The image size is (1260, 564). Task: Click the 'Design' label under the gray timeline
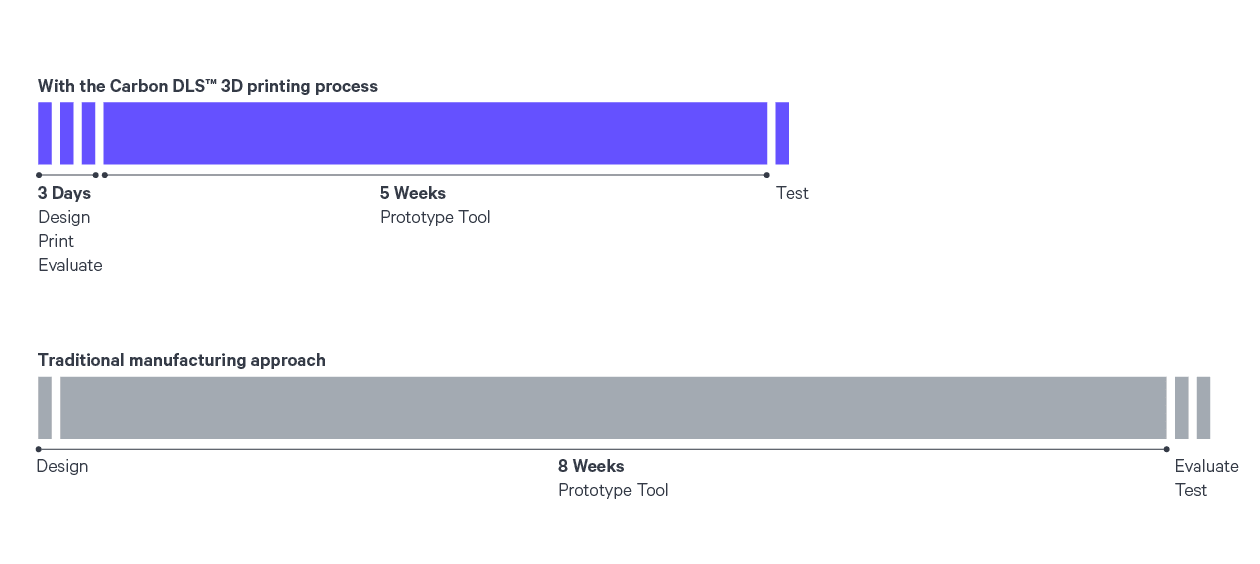coord(62,466)
